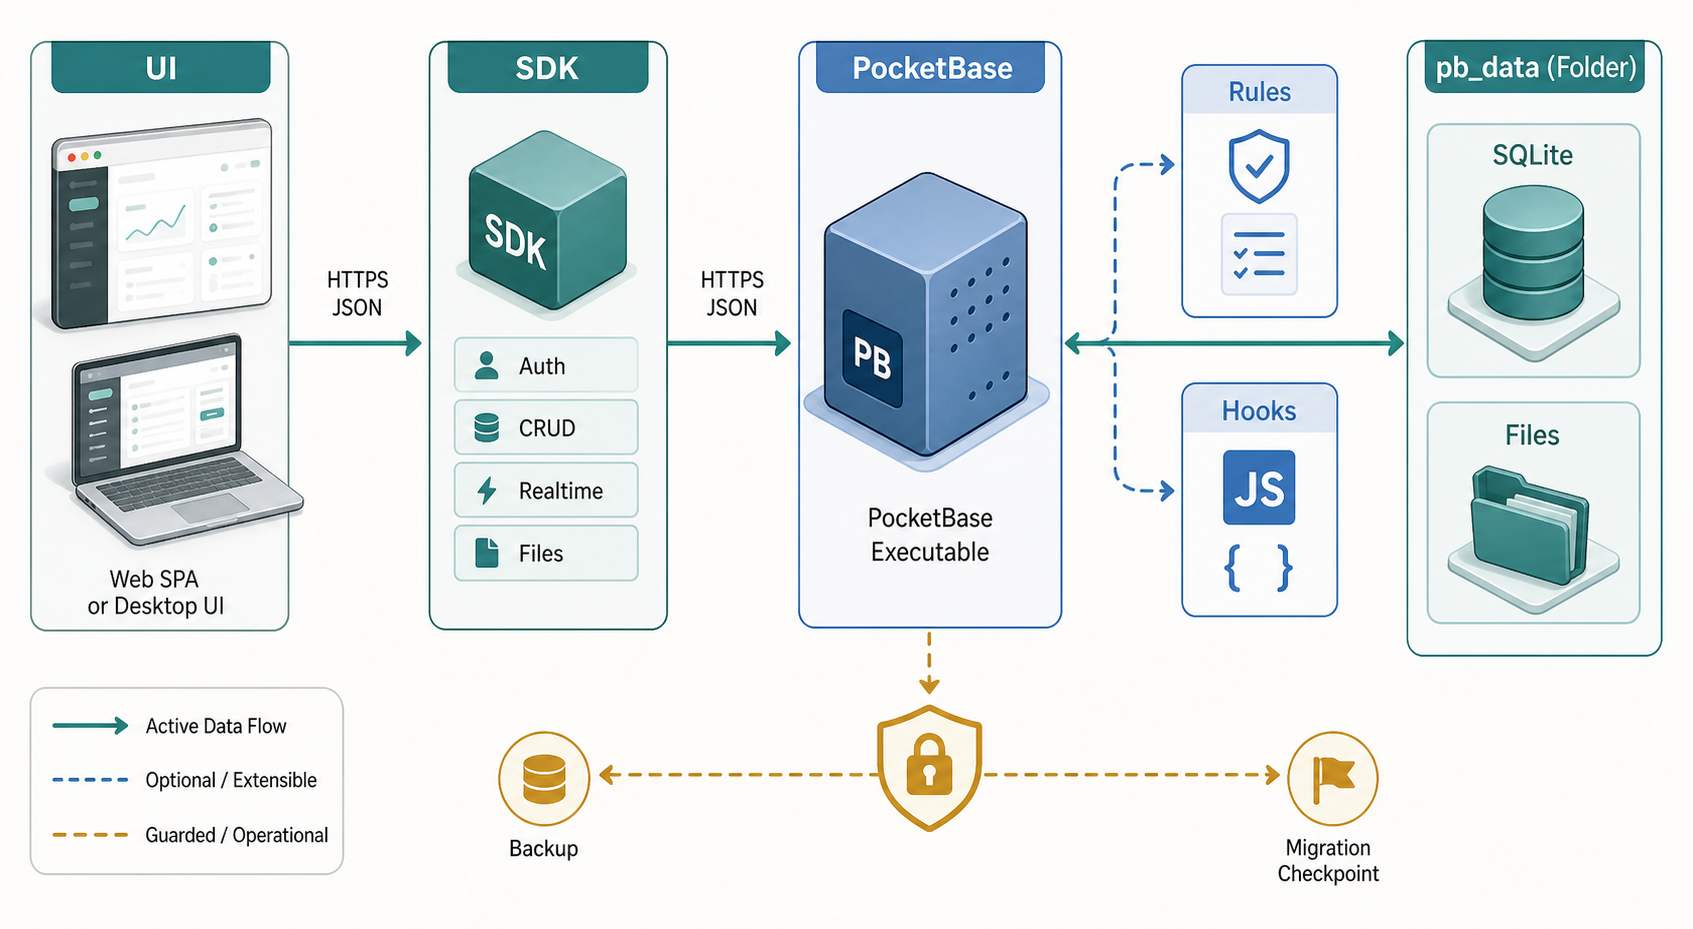
Task: Click the PocketBase PB server cube
Action: pos(926,315)
